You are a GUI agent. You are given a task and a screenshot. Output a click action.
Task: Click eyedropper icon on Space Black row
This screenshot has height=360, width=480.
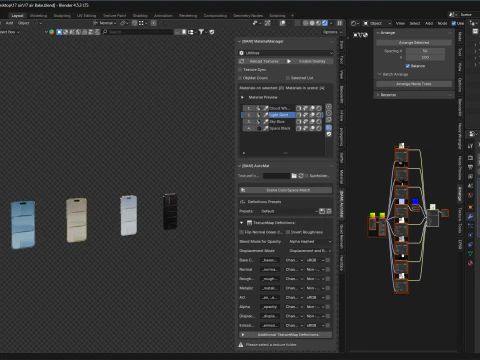(x=266, y=128)
